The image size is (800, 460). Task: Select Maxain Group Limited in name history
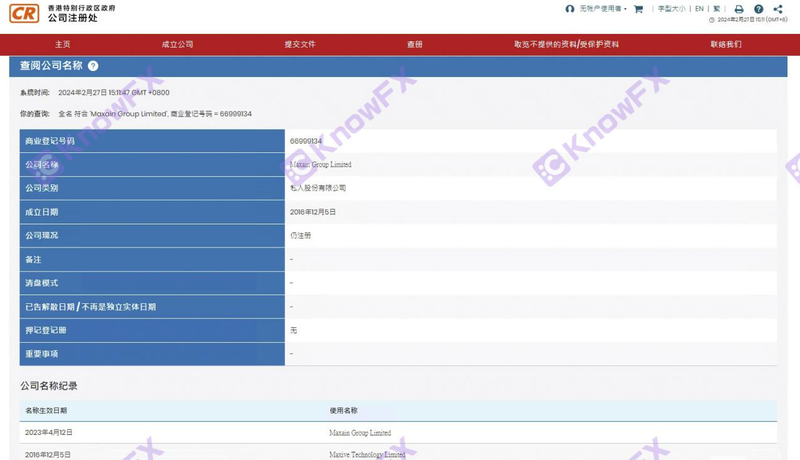coord(360,432)
